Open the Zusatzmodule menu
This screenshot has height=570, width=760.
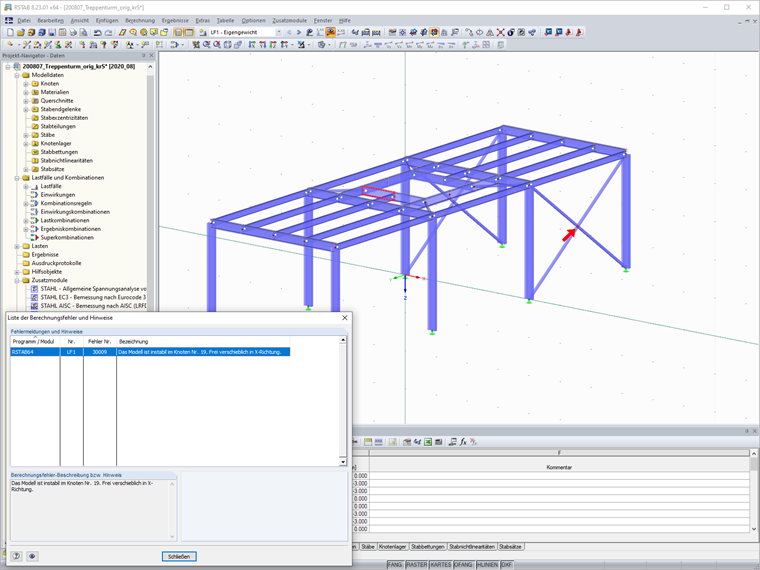click(x=289, y=20)
